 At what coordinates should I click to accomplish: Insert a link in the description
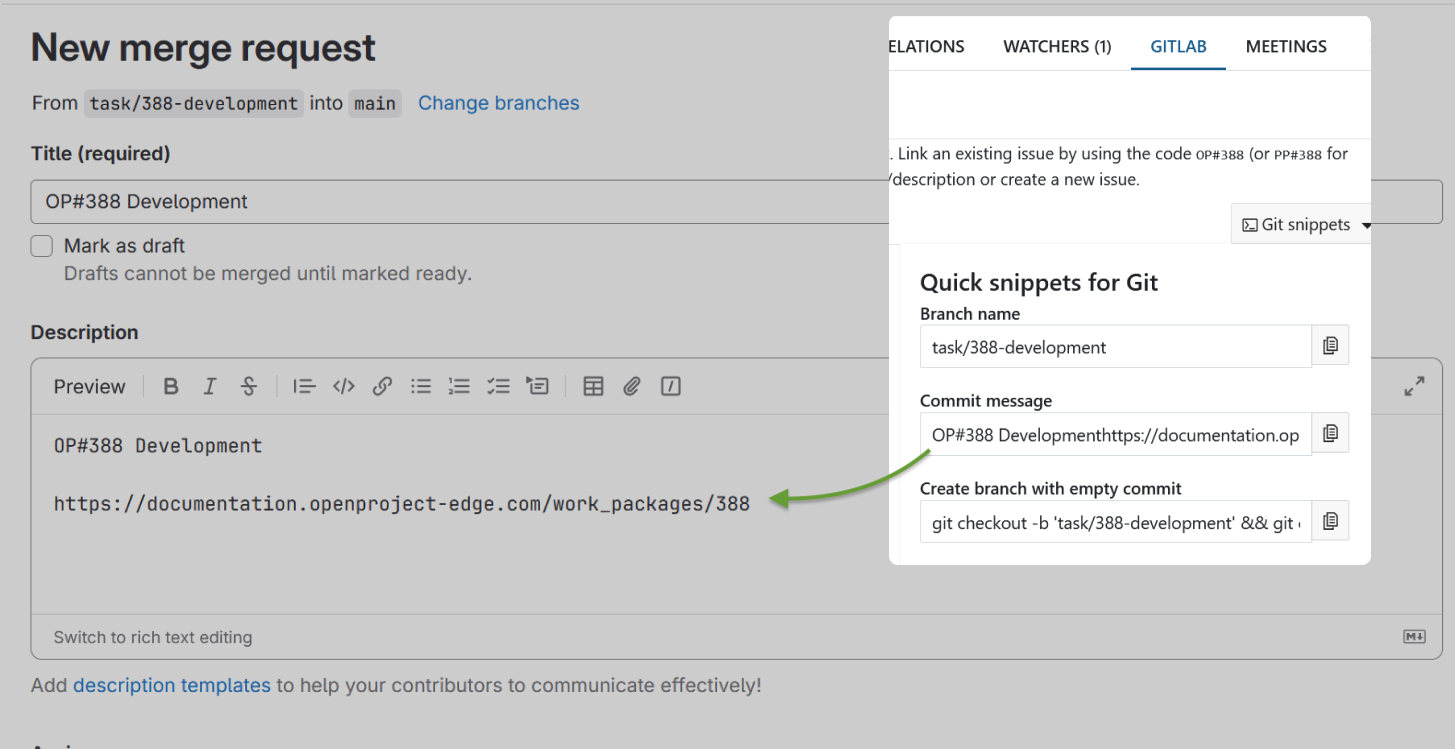pos(382,387)
